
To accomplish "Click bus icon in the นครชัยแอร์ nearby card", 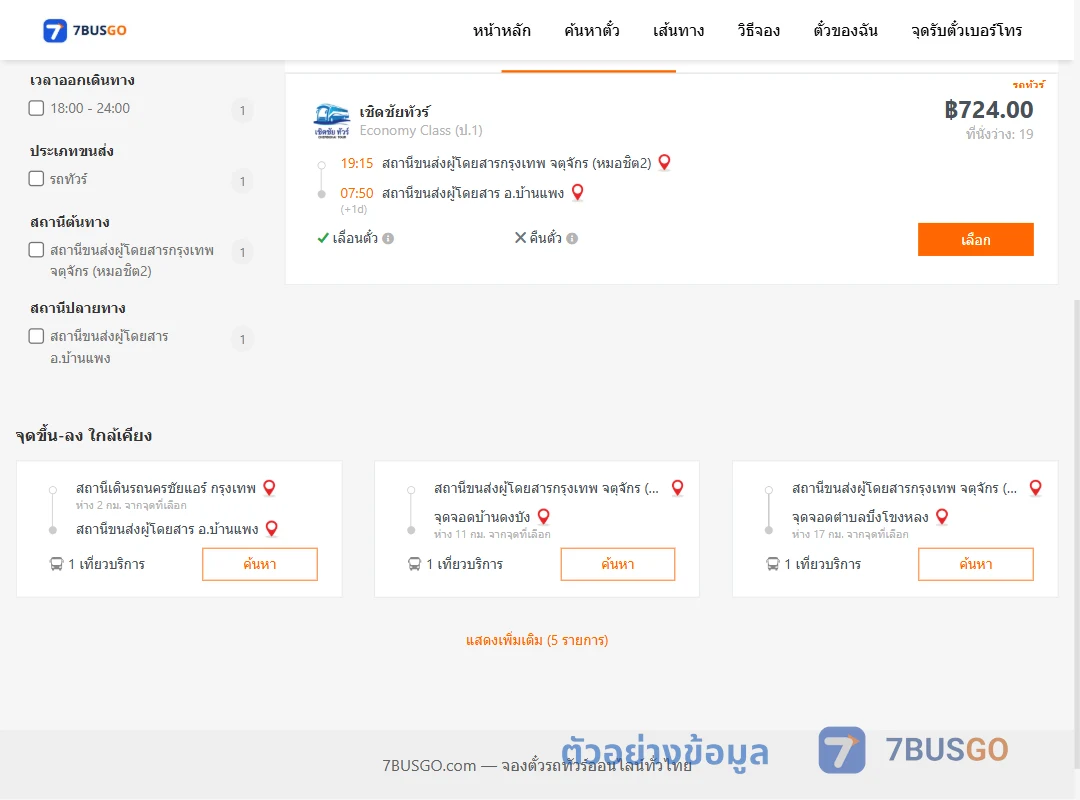I will (x=56, y=564).
